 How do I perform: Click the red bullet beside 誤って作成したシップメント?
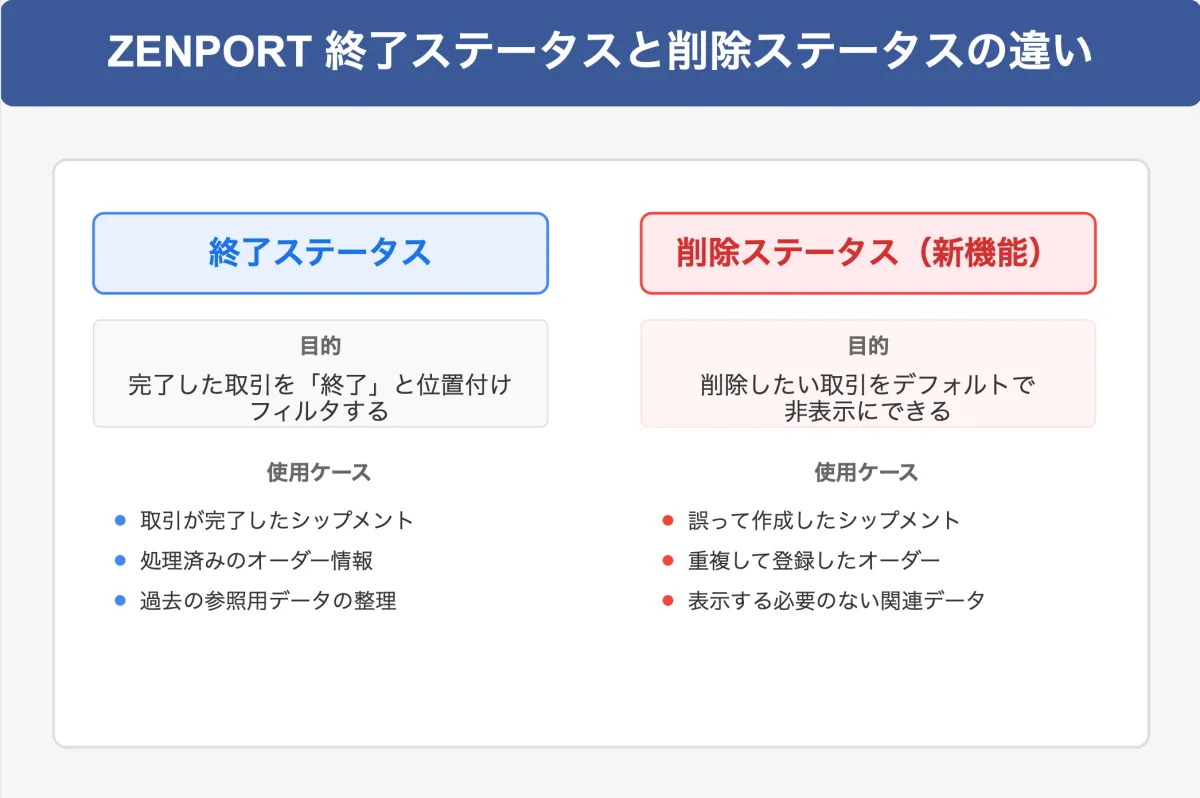point(668,520)
